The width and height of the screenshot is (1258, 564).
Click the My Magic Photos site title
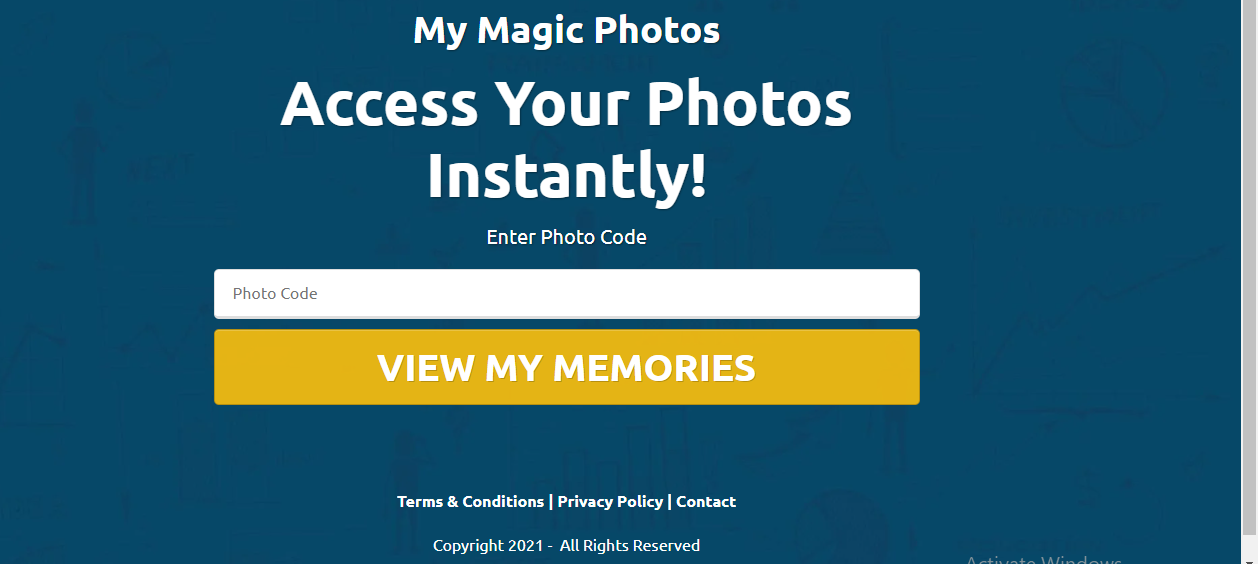[x=566, y=30]
